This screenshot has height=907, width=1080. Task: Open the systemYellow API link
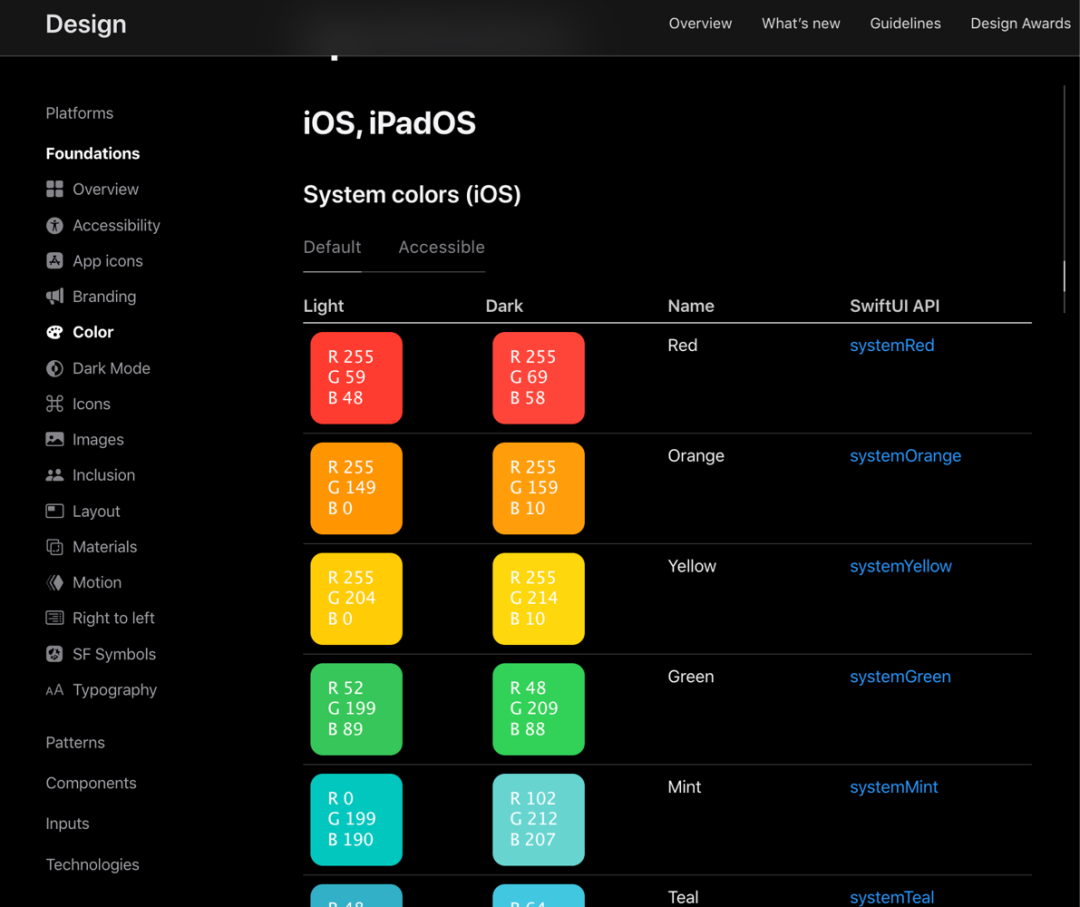tap(900, 566)
